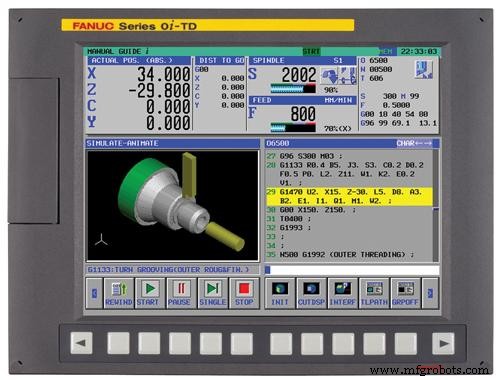This screenshot has height=380, width=500.
Task: Toggle CHAR cursor mode in program header
Action: point(414,143)
